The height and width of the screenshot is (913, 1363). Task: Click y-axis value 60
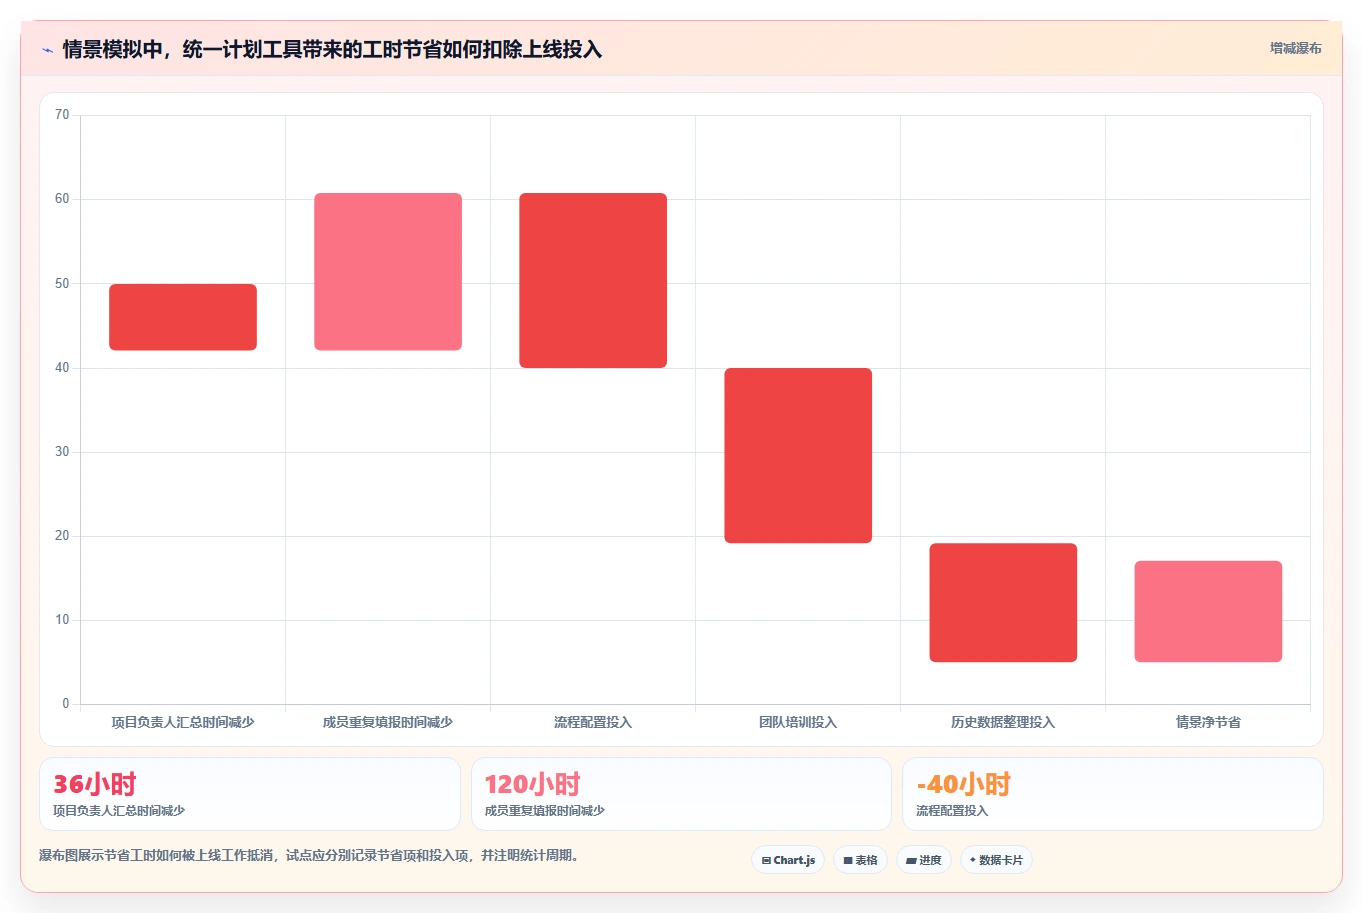tap(62, 199)
